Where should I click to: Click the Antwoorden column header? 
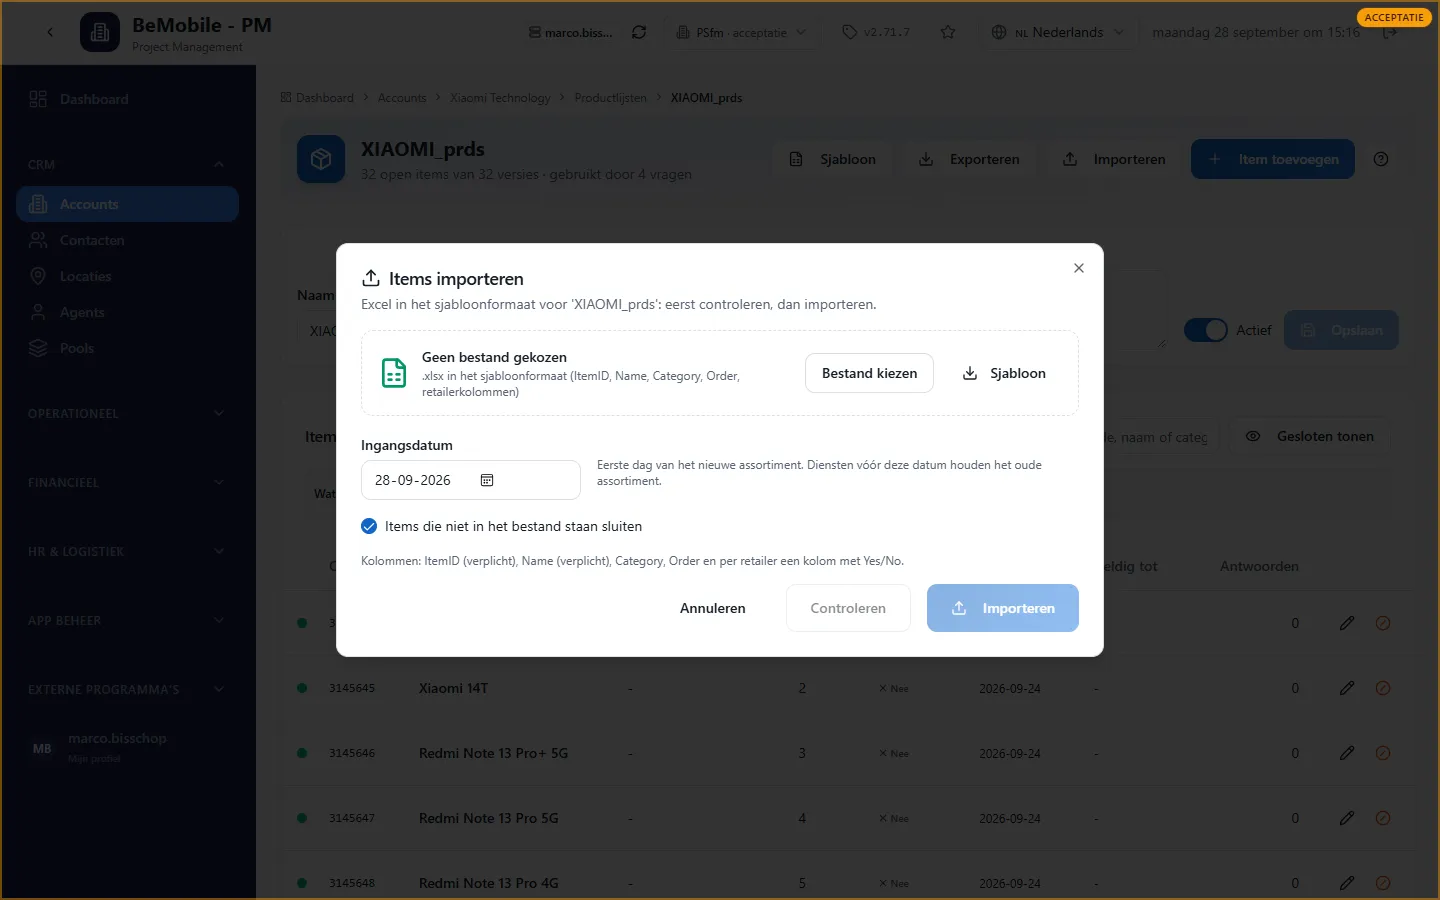point(1259,566)
